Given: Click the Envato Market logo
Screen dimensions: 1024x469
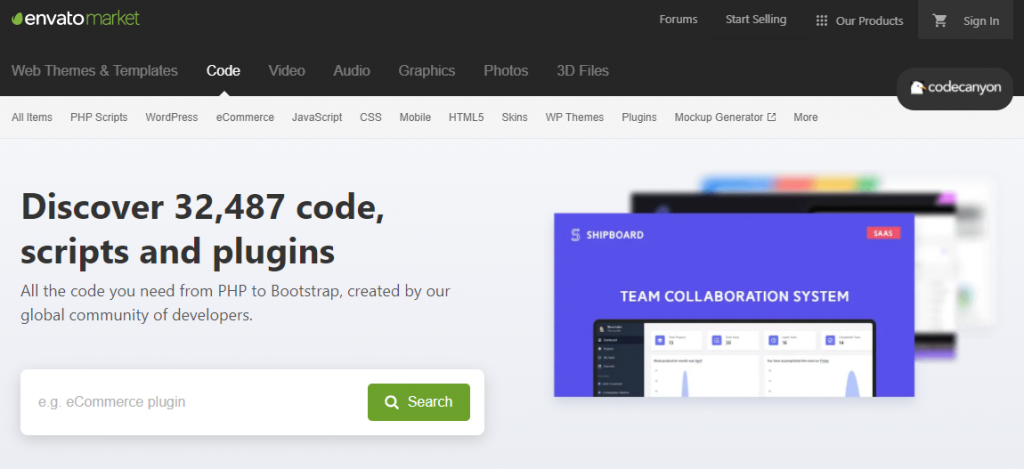Looking at the screenshot, I should coord(76,18).
